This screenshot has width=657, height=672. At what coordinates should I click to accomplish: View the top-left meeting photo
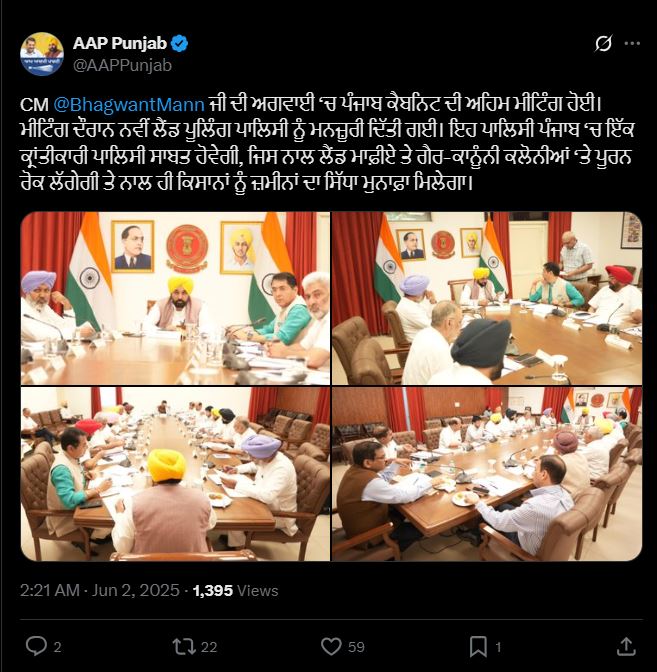pos(175,298)
